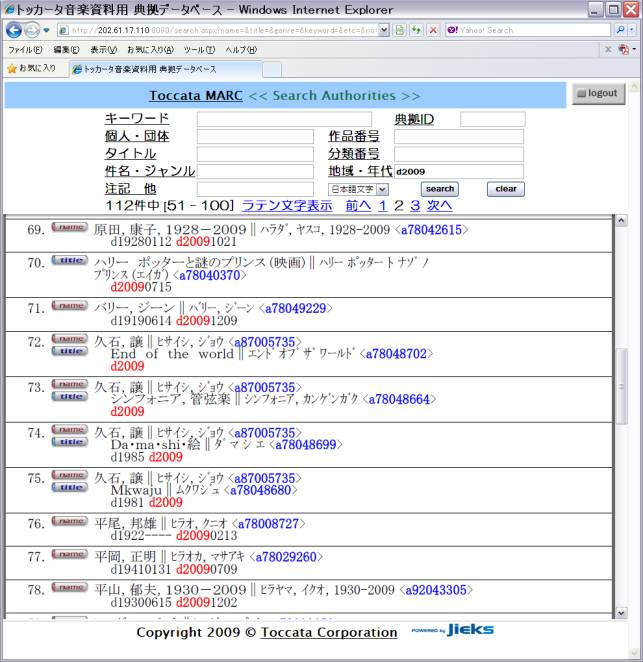Screen dimensions: 643x662
Task: Click the name badge in row 76
Action: click(70, 521)
